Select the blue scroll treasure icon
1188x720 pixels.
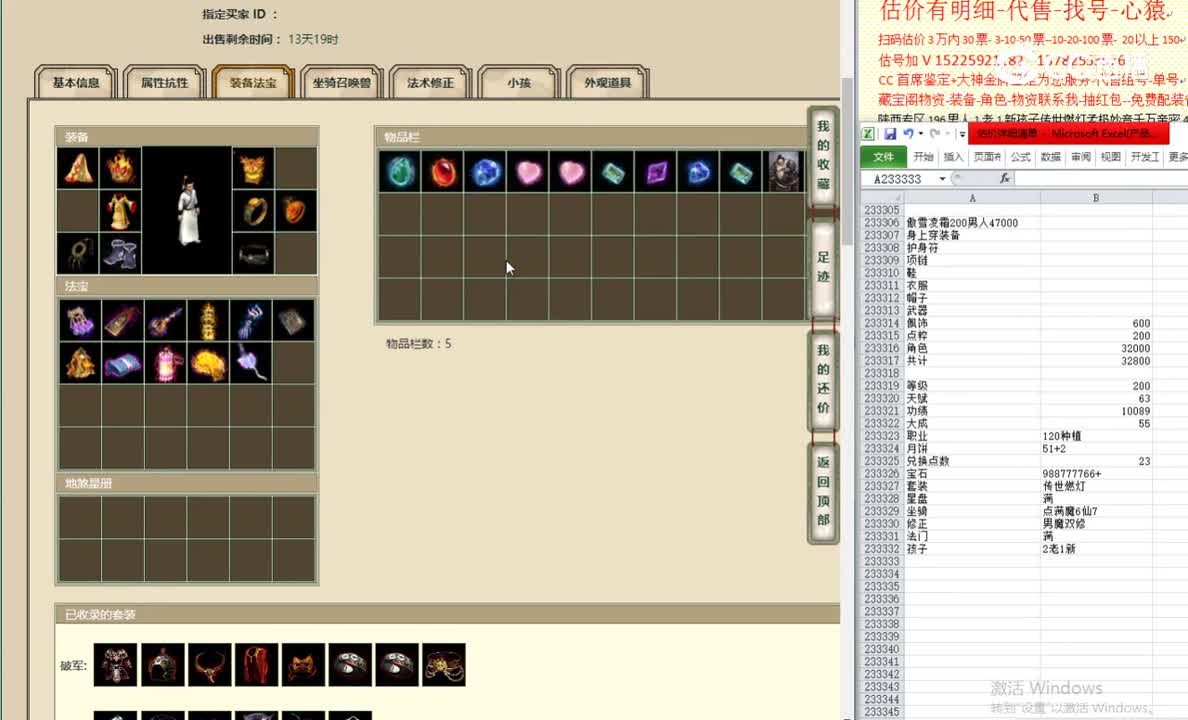point(123,363)
